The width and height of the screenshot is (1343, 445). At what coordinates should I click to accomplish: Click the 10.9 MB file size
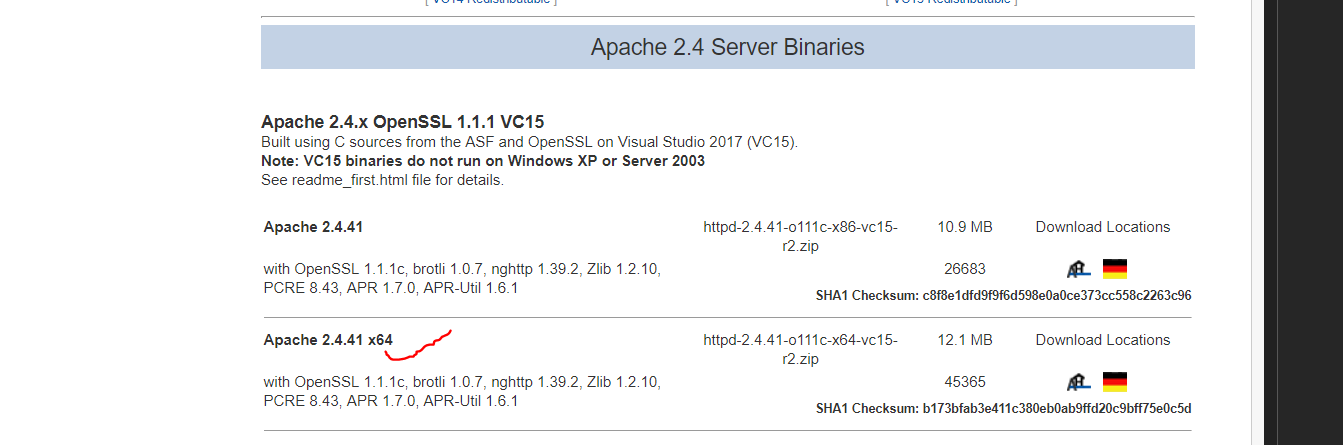[964, 227]
